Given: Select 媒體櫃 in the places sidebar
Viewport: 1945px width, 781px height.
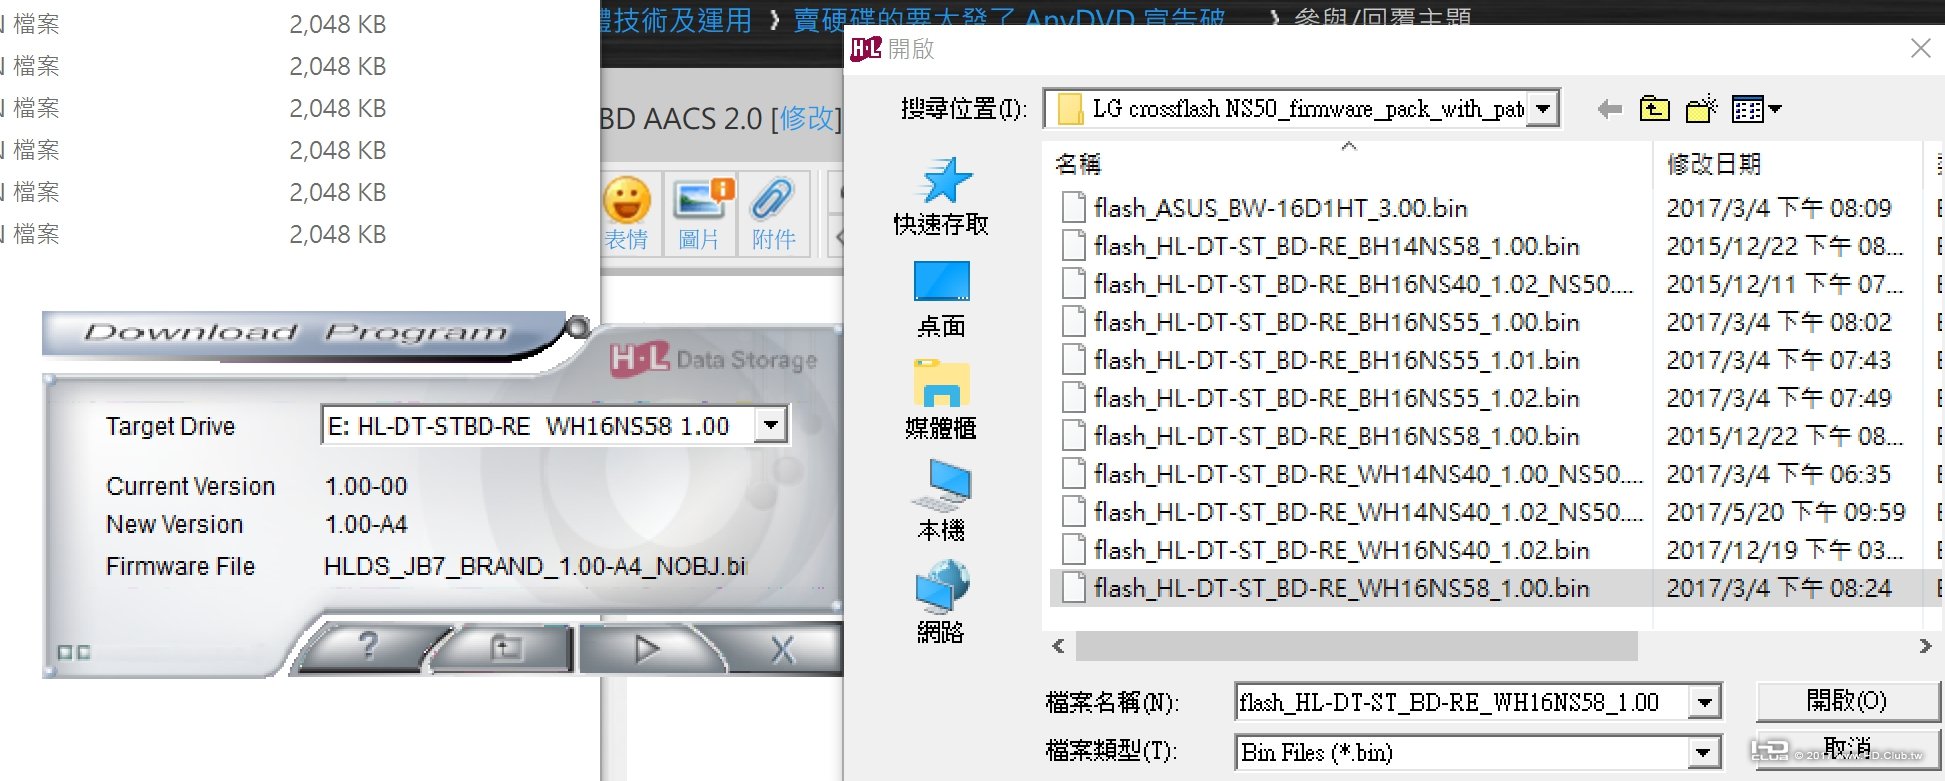Looking at the screenshot, I should (941, 401).
